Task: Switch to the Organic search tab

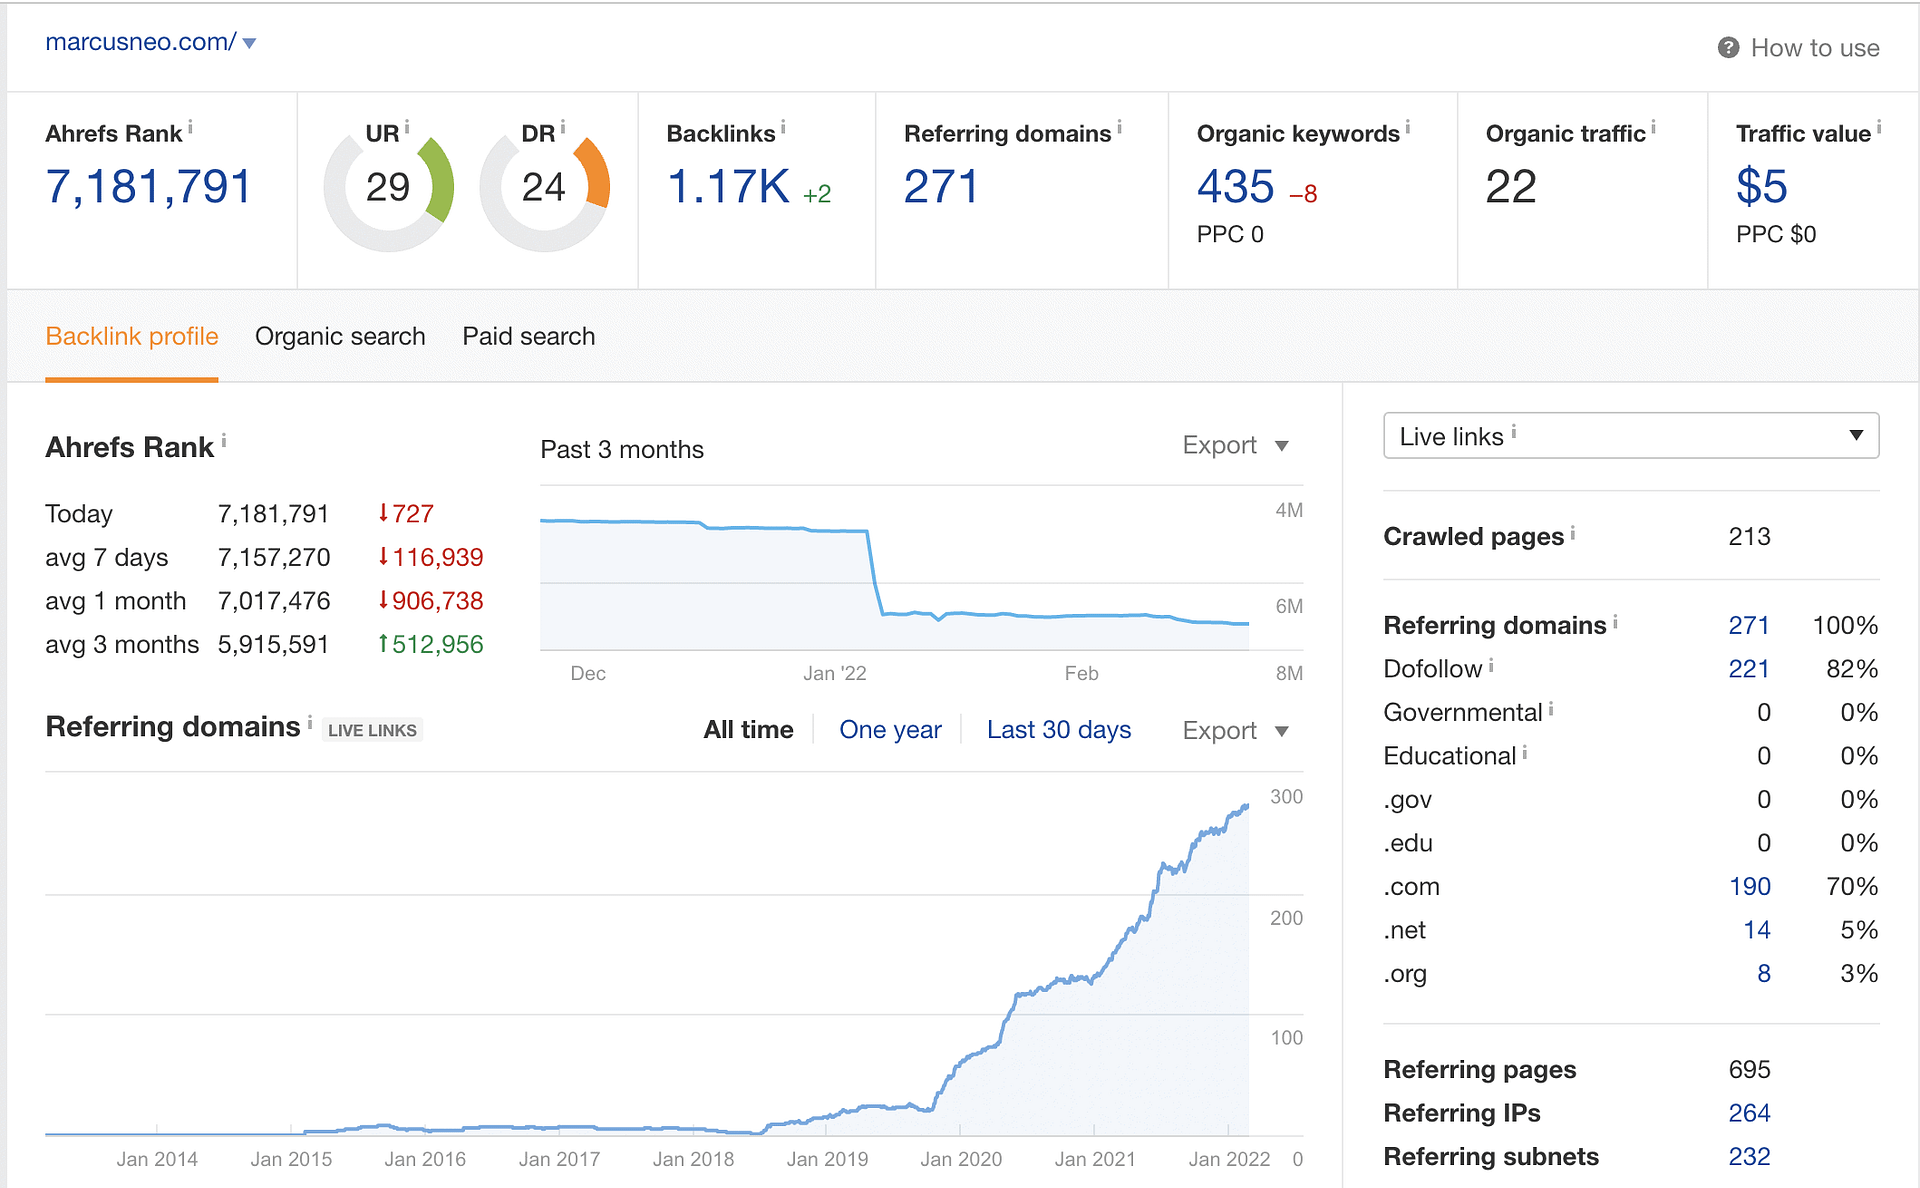Action: [340, 337]
